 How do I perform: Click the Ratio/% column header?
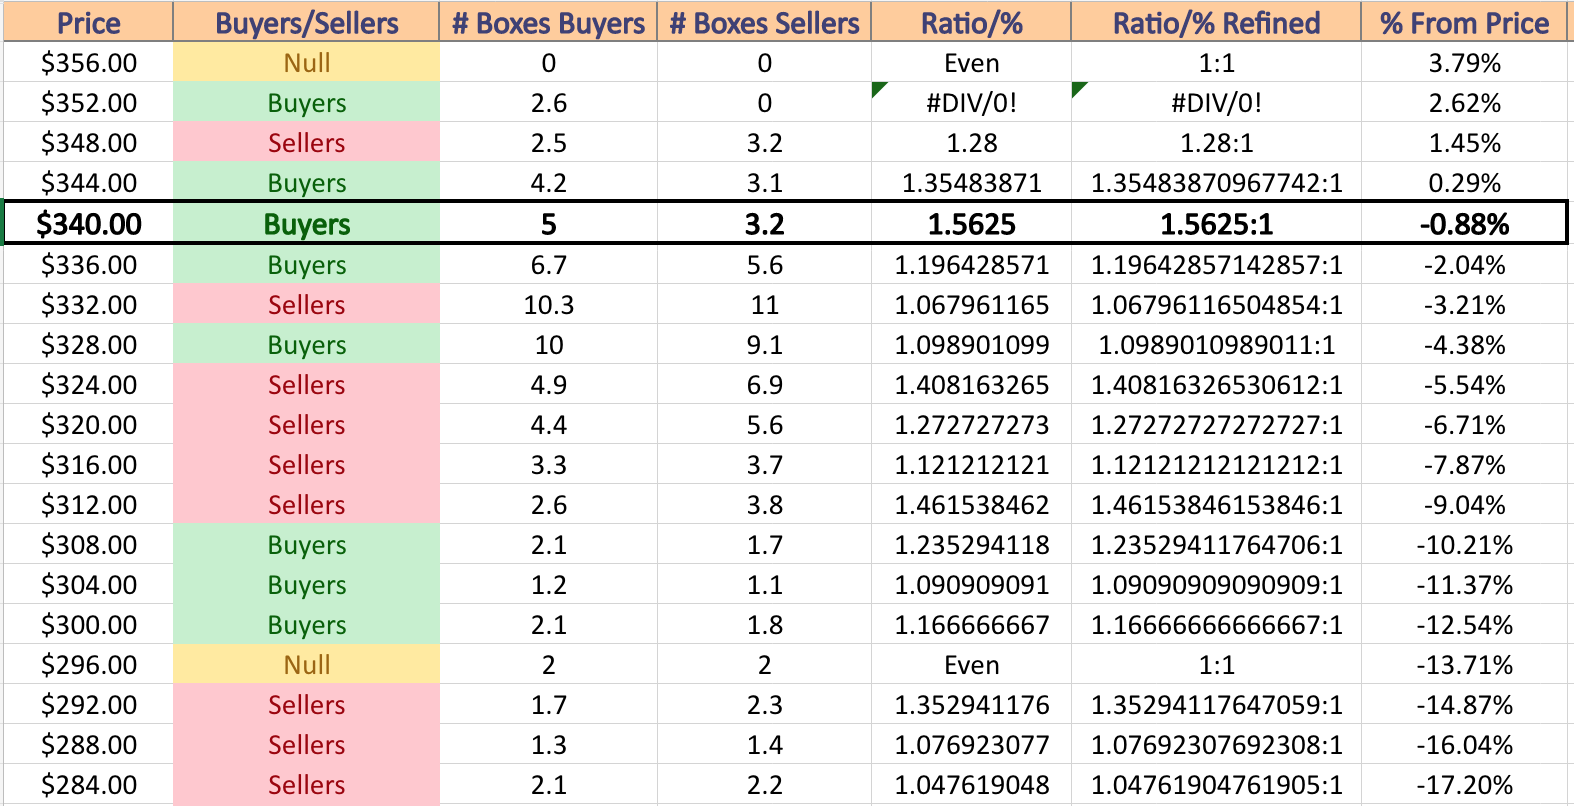[x=971, y=22]
